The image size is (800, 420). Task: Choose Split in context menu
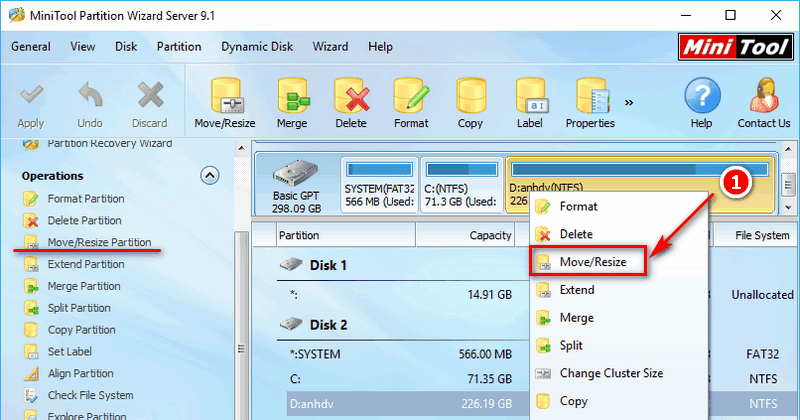pos(619,345)
